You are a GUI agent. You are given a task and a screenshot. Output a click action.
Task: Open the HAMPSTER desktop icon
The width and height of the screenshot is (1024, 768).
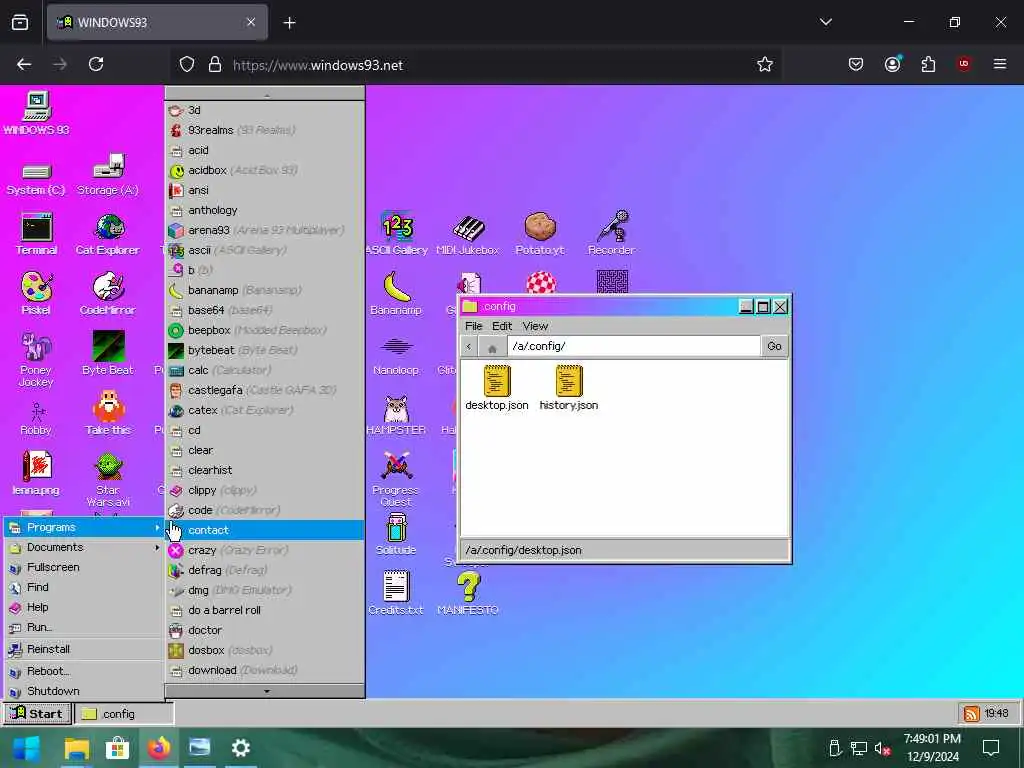(x=396, y=415)
